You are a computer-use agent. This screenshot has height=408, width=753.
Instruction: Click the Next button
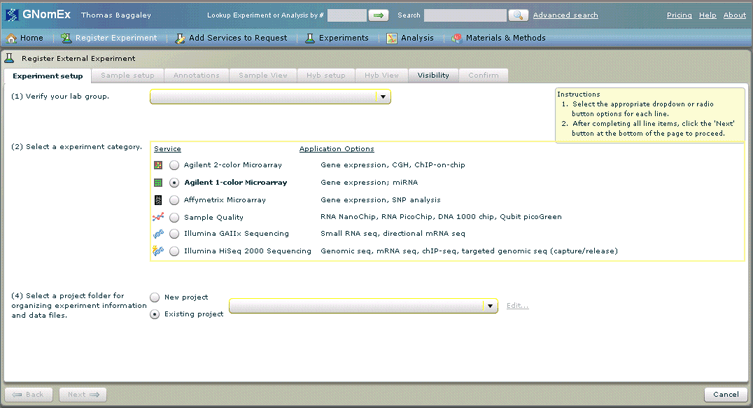click(x=83, y=395)
